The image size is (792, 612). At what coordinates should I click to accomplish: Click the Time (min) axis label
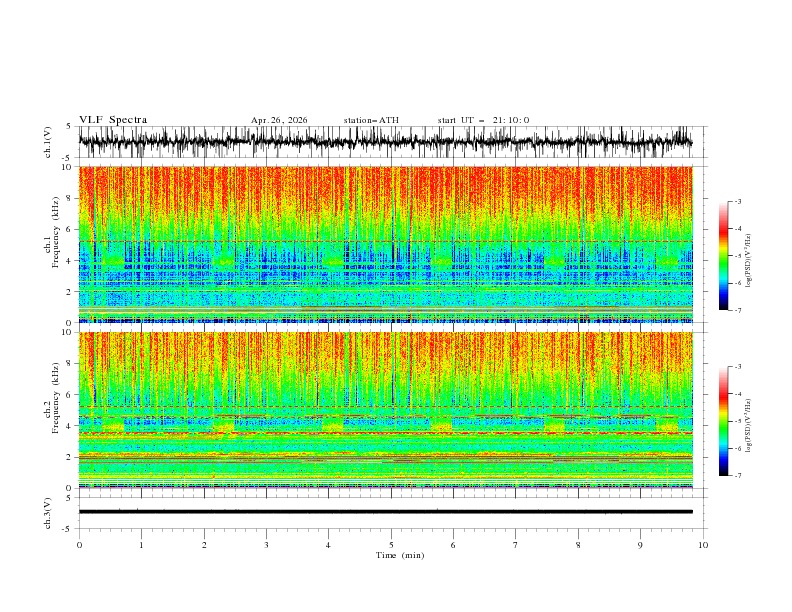[x=400, y=555]
